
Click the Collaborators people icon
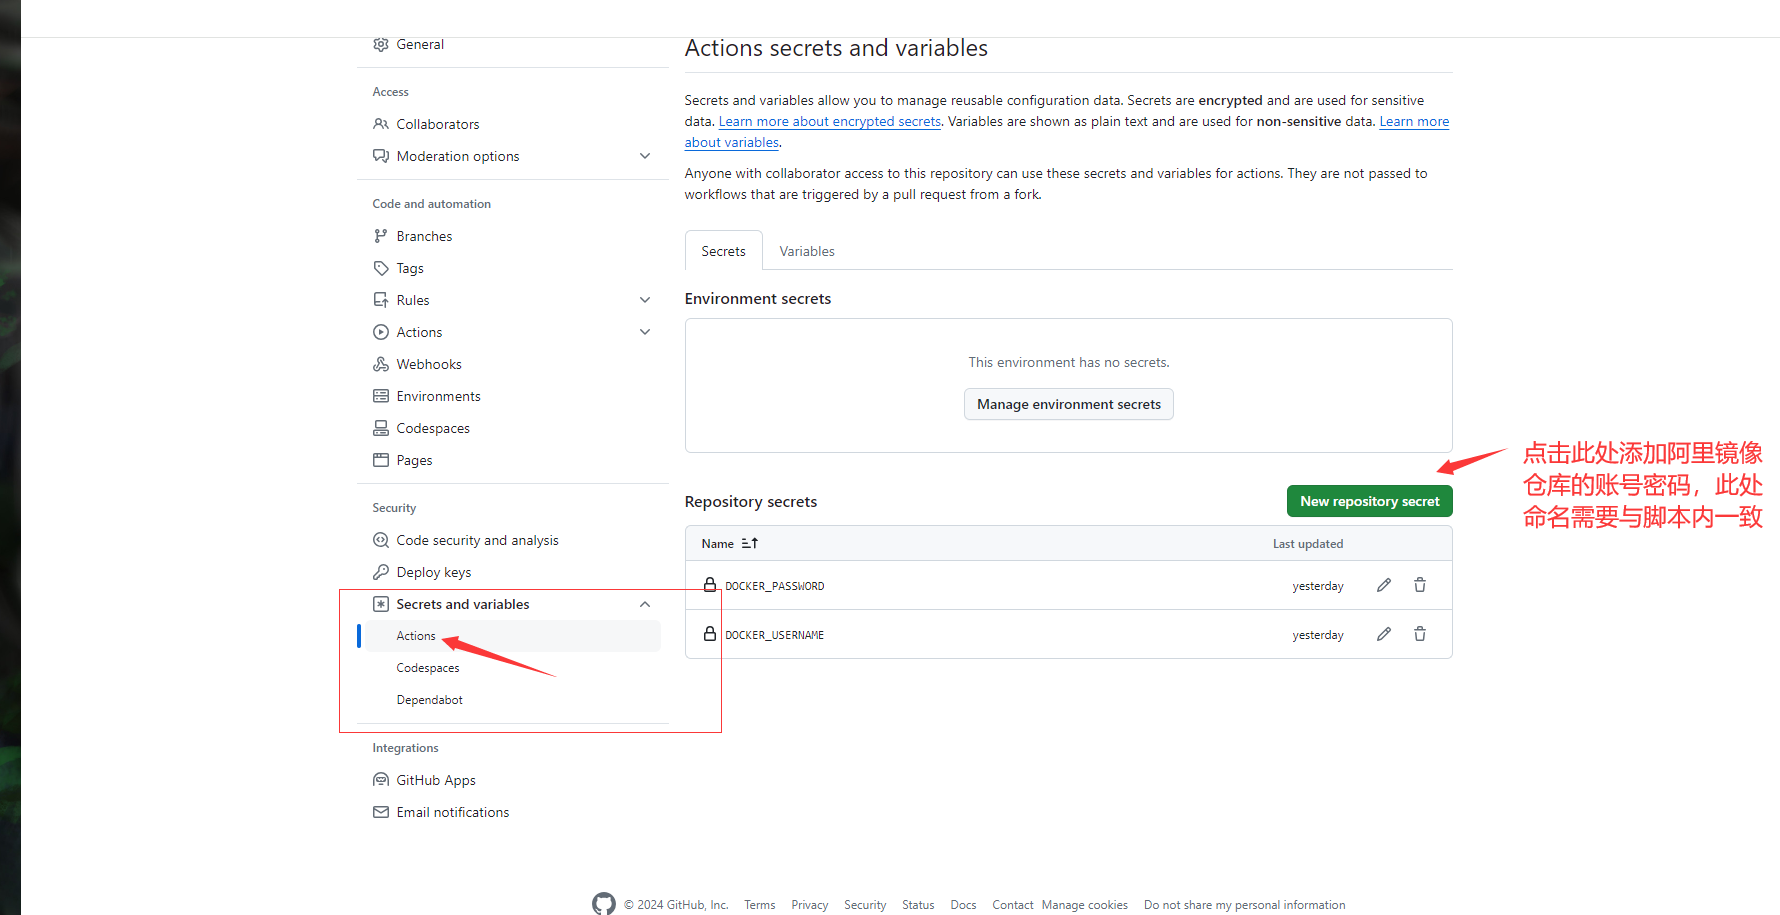point(381,124)
